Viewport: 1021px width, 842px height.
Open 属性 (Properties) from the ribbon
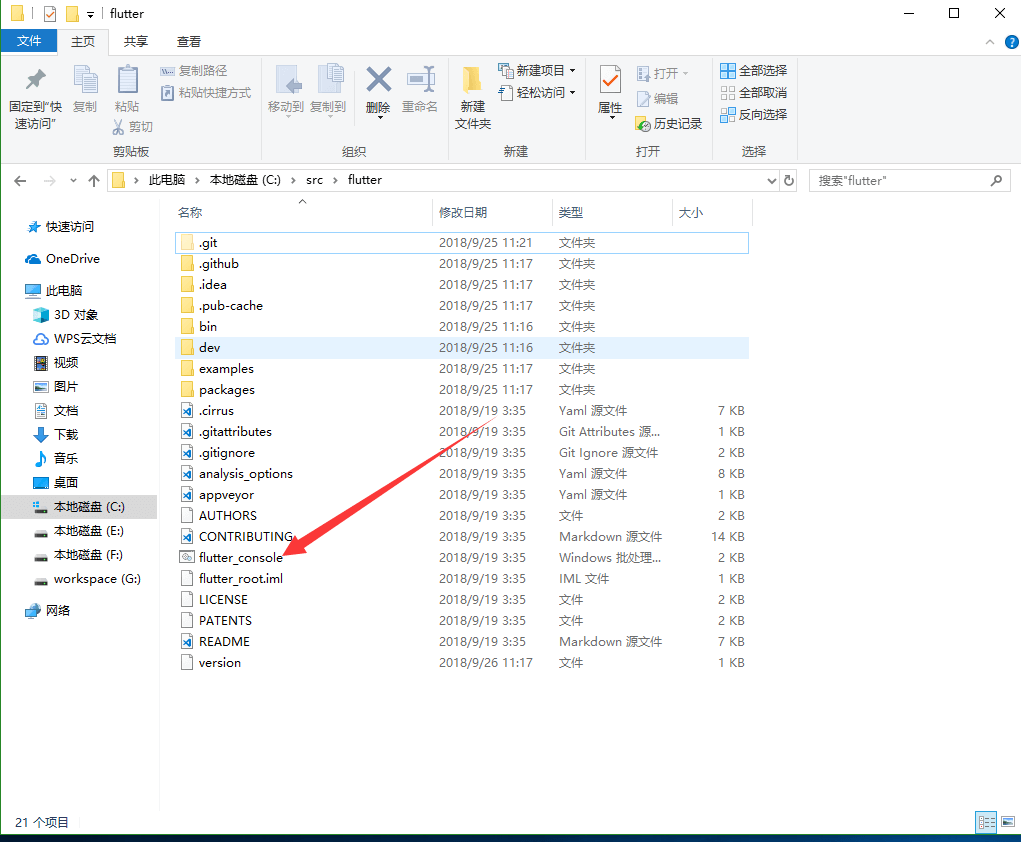609,90
